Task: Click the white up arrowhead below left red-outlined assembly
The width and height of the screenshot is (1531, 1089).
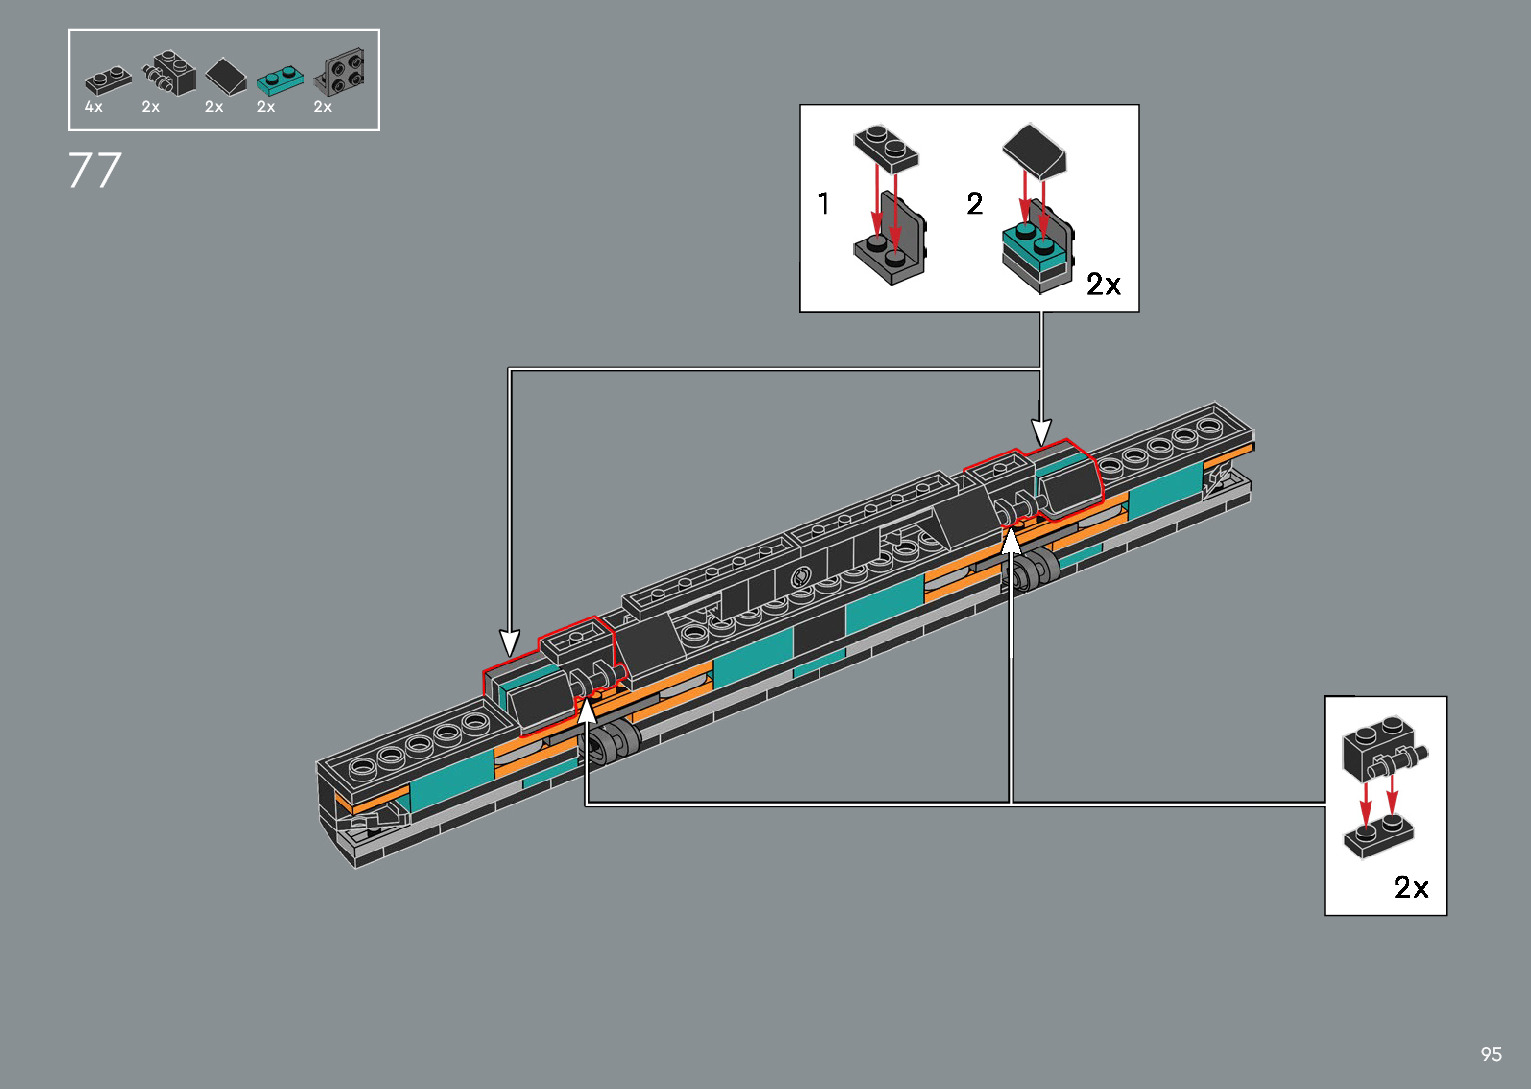Action: [x=587, y=711]
